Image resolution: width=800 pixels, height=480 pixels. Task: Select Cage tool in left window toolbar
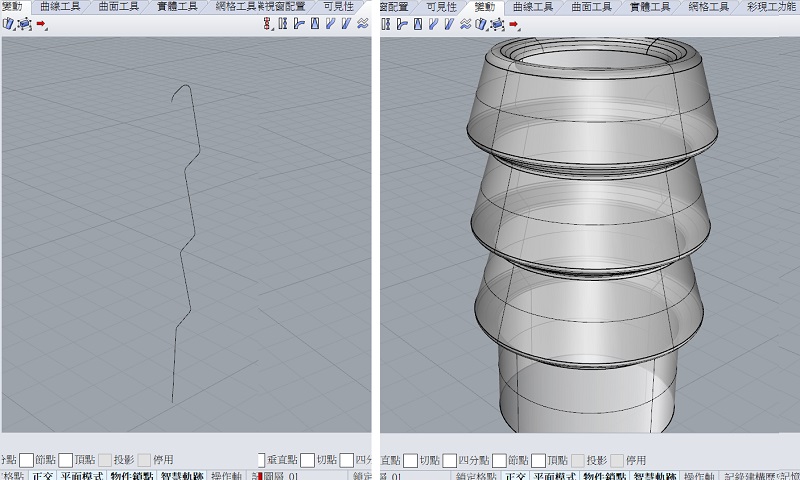tap(8, 23)
